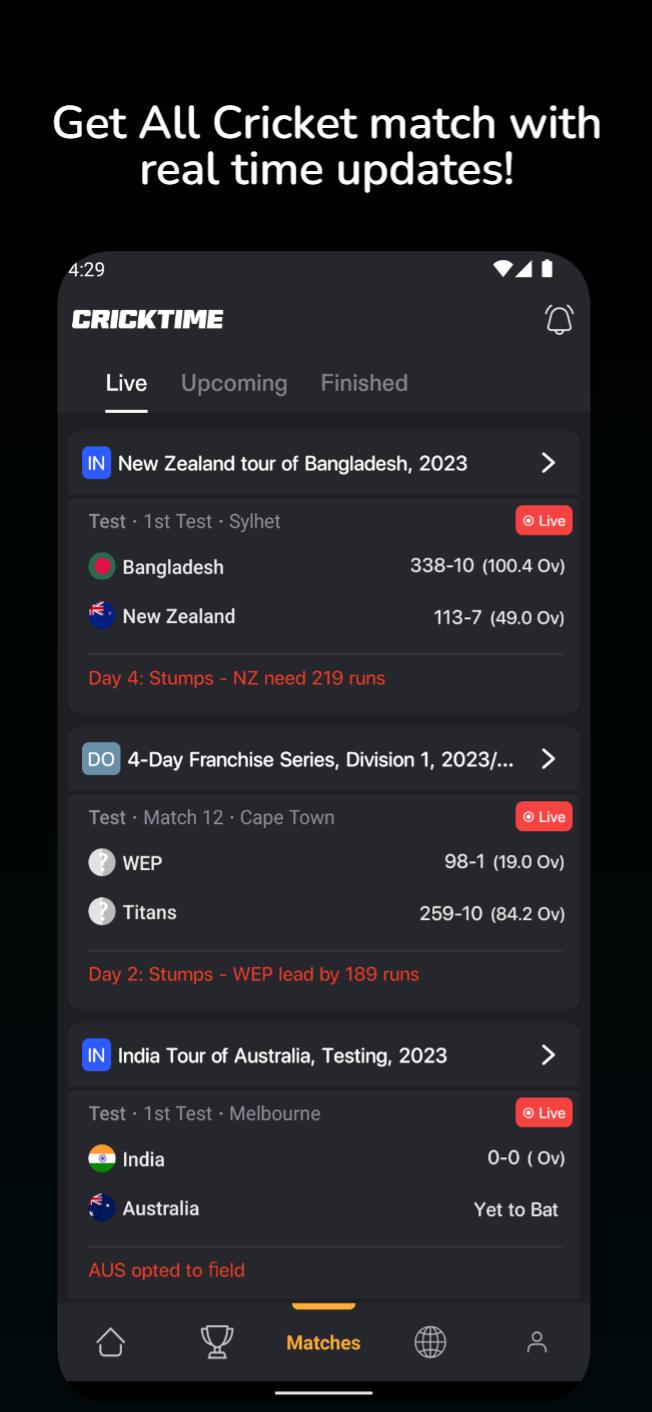
Task: Switch to the Upcoming tab
Action: pos(234,383)
